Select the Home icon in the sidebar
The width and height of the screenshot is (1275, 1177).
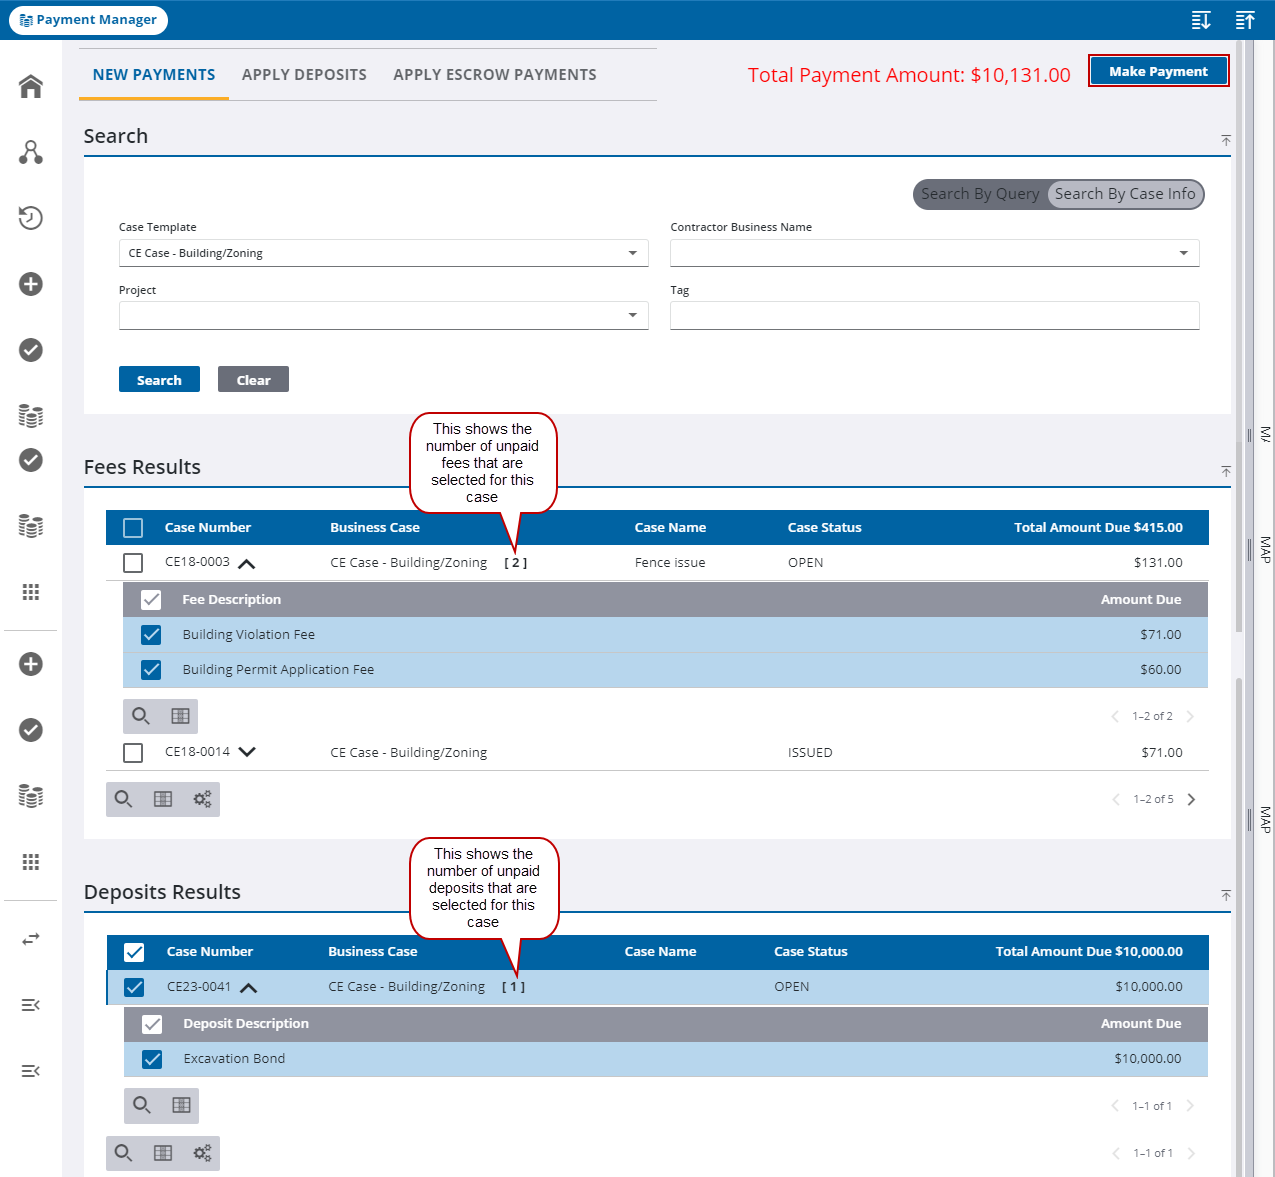coord(30,86)
